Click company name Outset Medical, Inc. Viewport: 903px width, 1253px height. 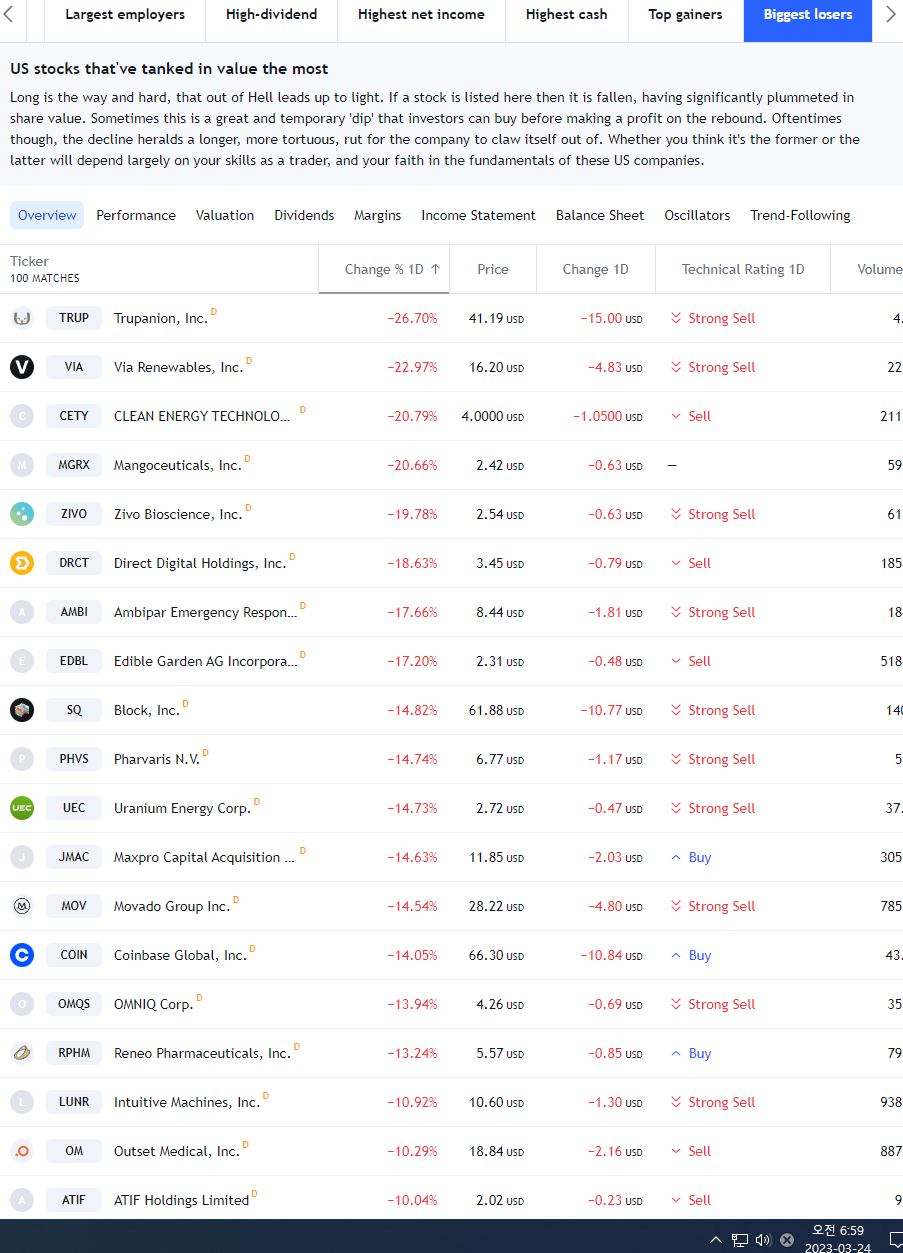(177, 1151)
